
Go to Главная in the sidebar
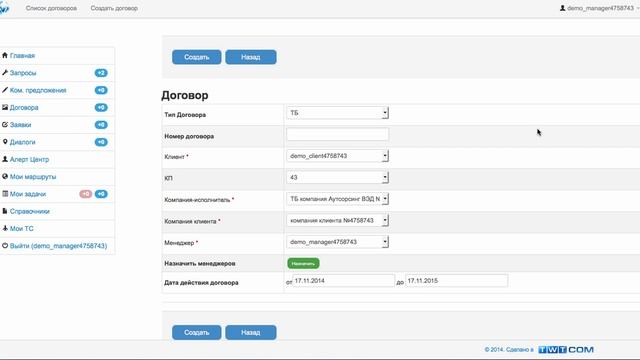tap(22, 56)
